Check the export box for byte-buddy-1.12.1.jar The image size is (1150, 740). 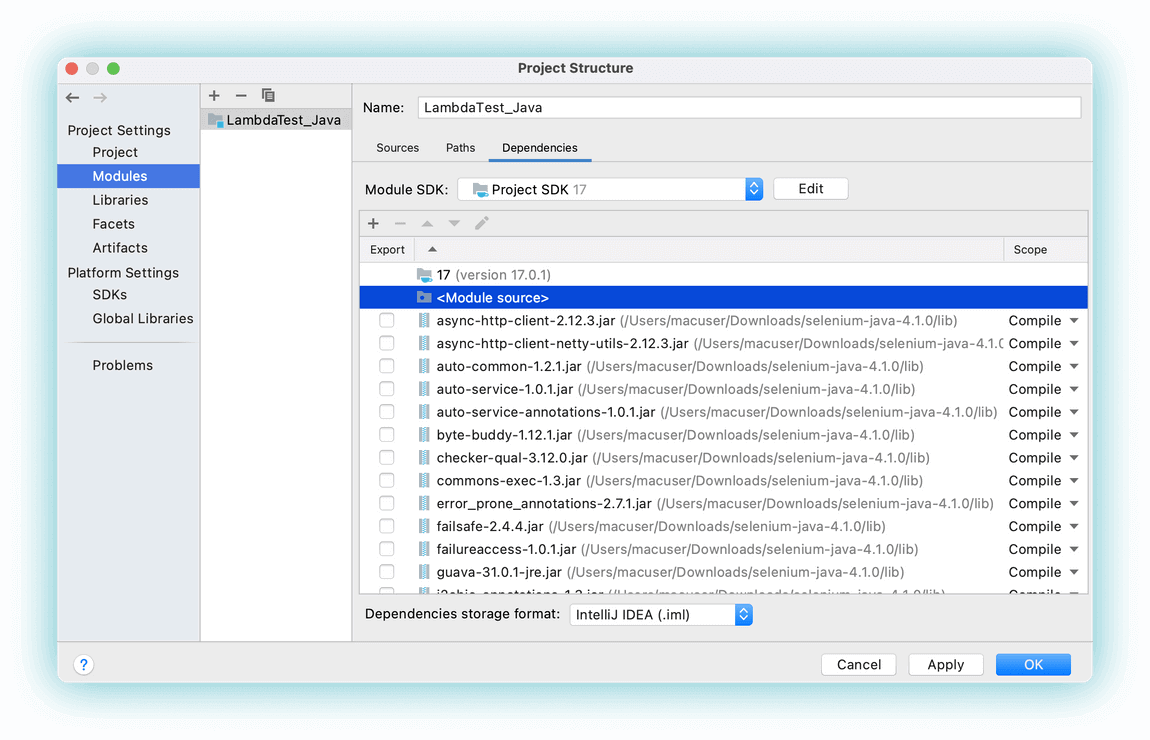[387, 435]
